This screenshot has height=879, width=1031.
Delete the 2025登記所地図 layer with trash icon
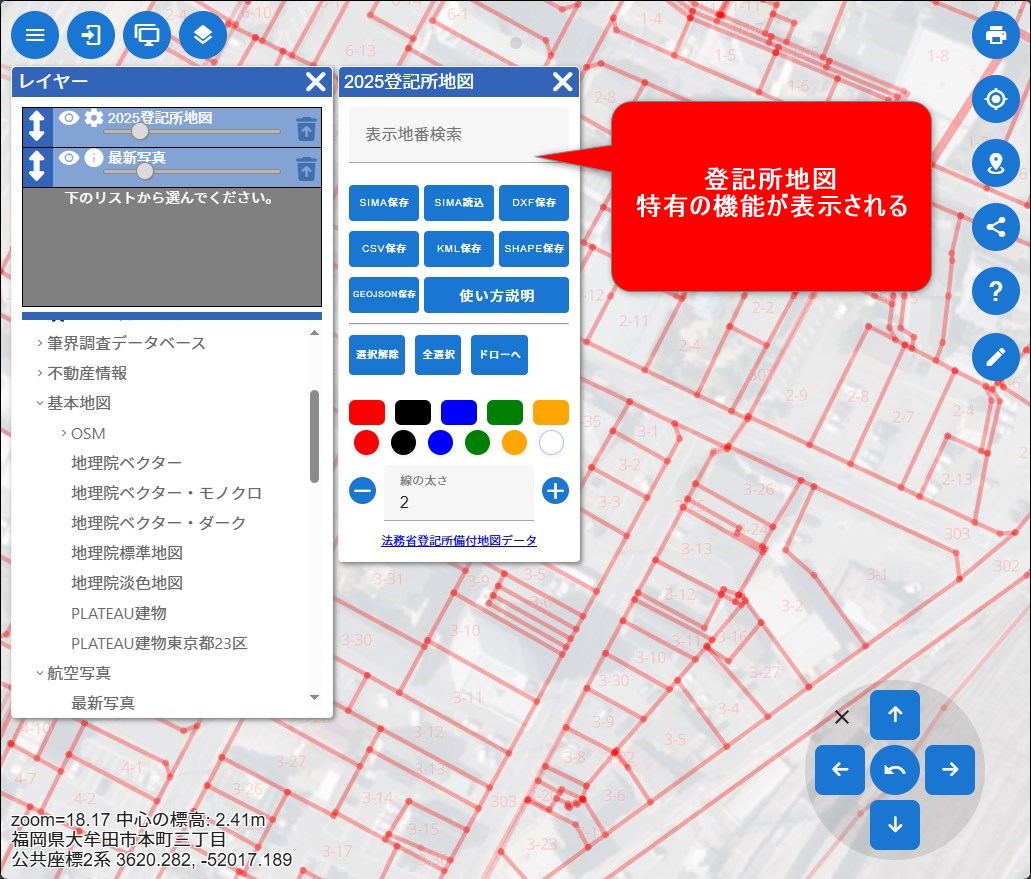coord(306,128)
